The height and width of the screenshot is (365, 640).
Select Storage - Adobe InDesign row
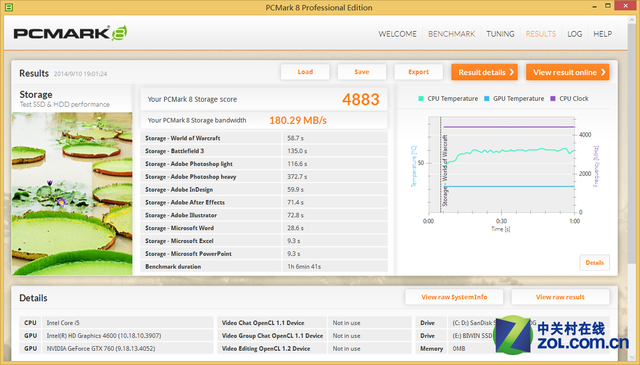coord(264,189)
